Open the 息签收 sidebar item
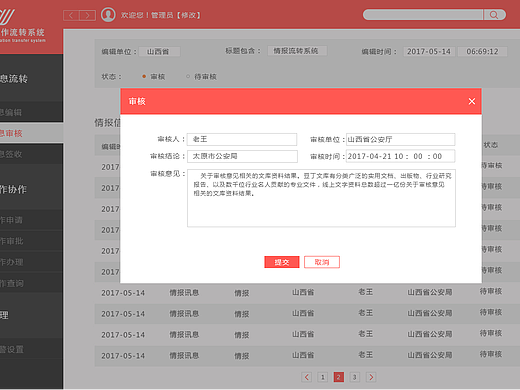 pos(31,154)
